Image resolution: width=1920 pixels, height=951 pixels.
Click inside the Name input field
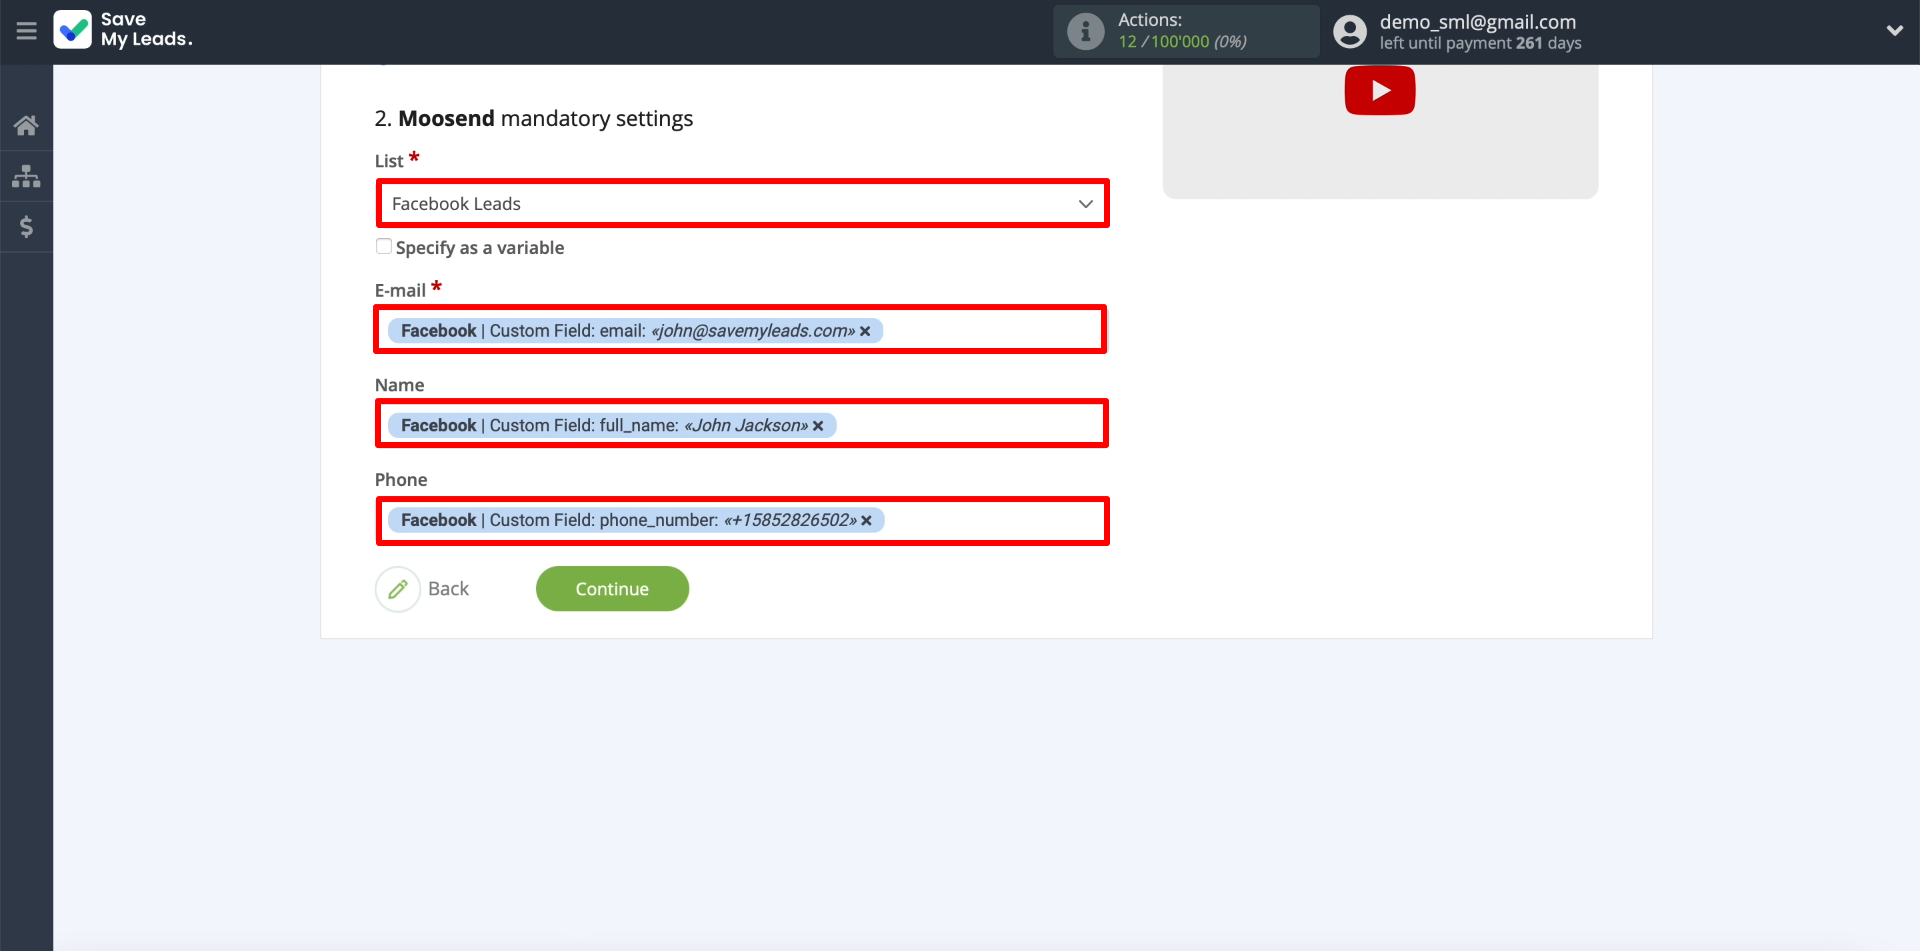pyautogui.click(x=742, y=424)
